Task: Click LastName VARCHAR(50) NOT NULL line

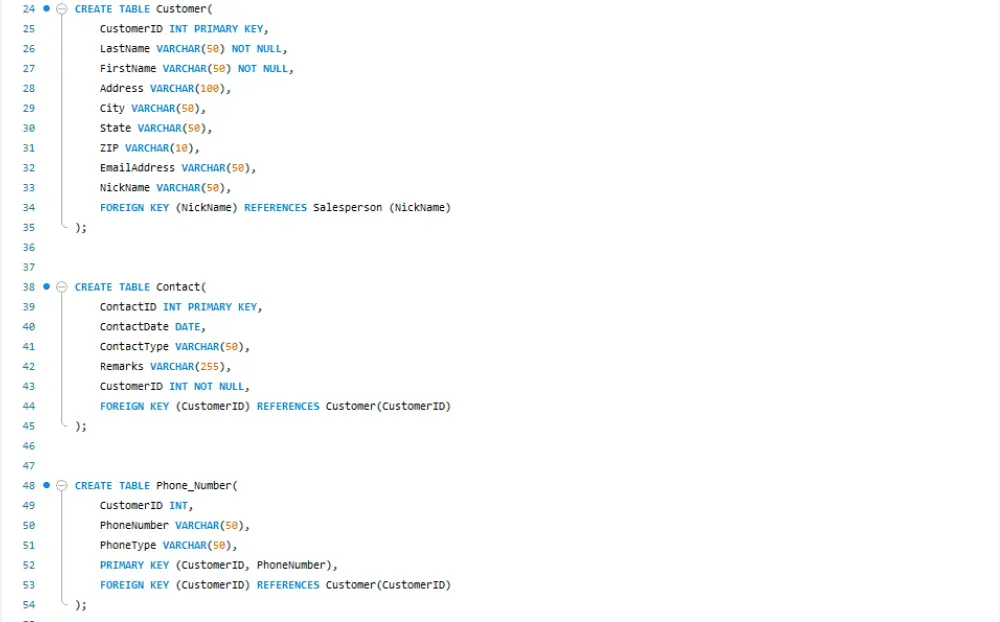Action: point(193,48)
